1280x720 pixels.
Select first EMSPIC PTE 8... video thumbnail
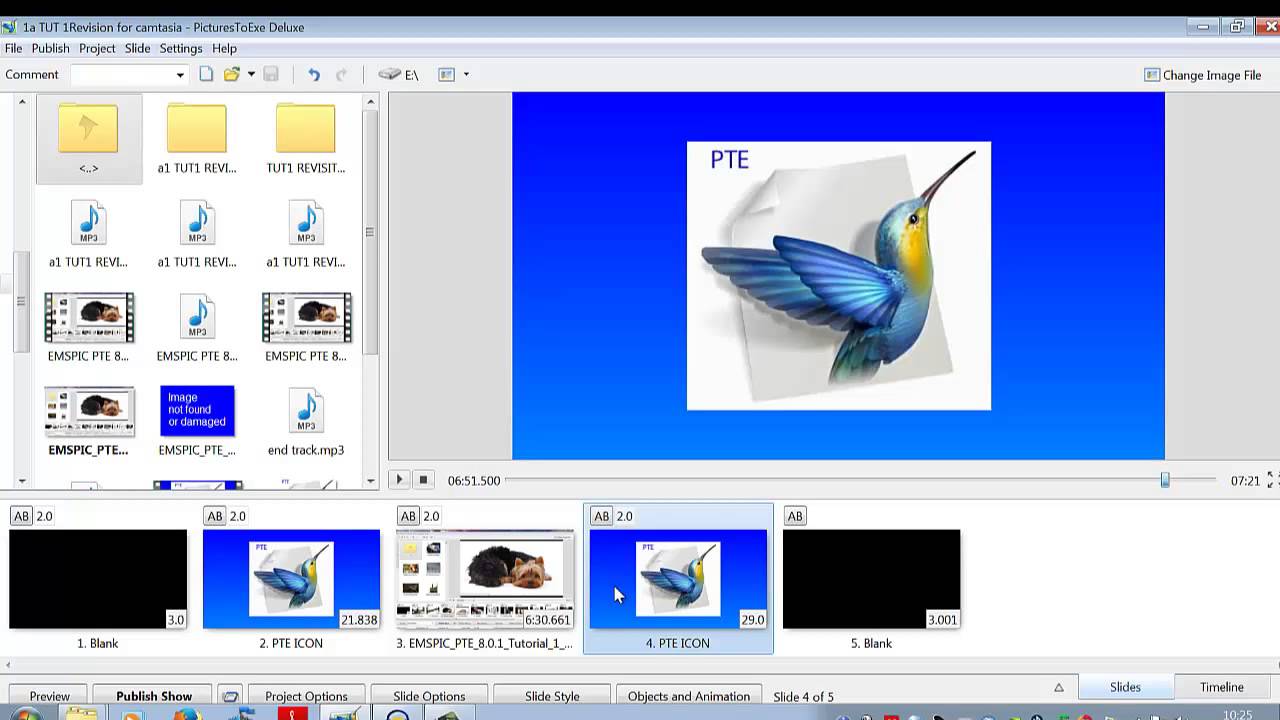click(x=88, y=327)
